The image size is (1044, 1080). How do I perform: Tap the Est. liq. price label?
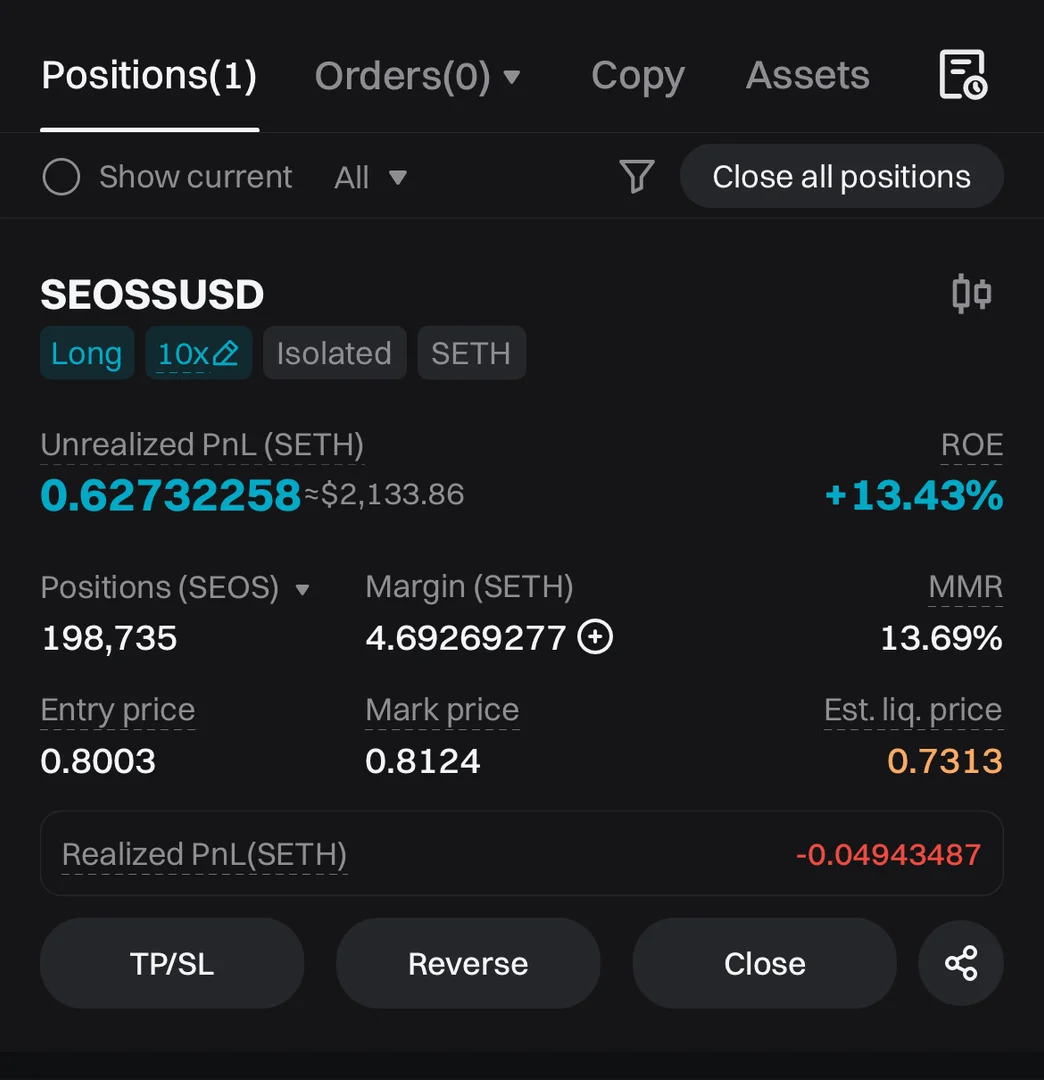(912, 710)
